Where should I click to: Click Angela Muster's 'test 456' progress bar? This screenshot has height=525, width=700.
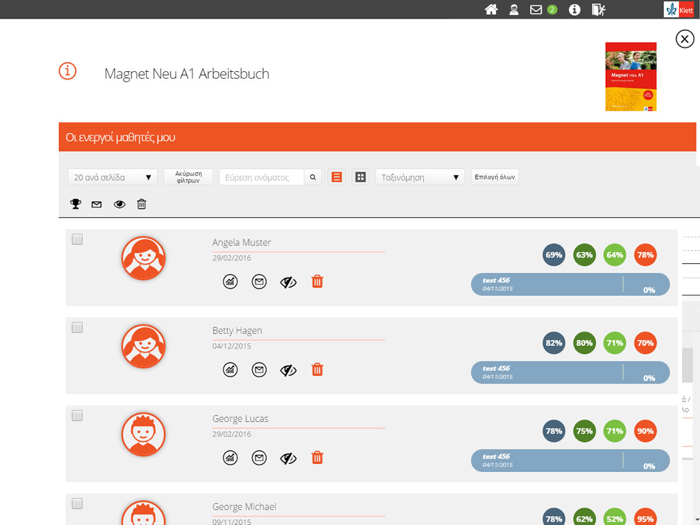click(x=570, y=284)
